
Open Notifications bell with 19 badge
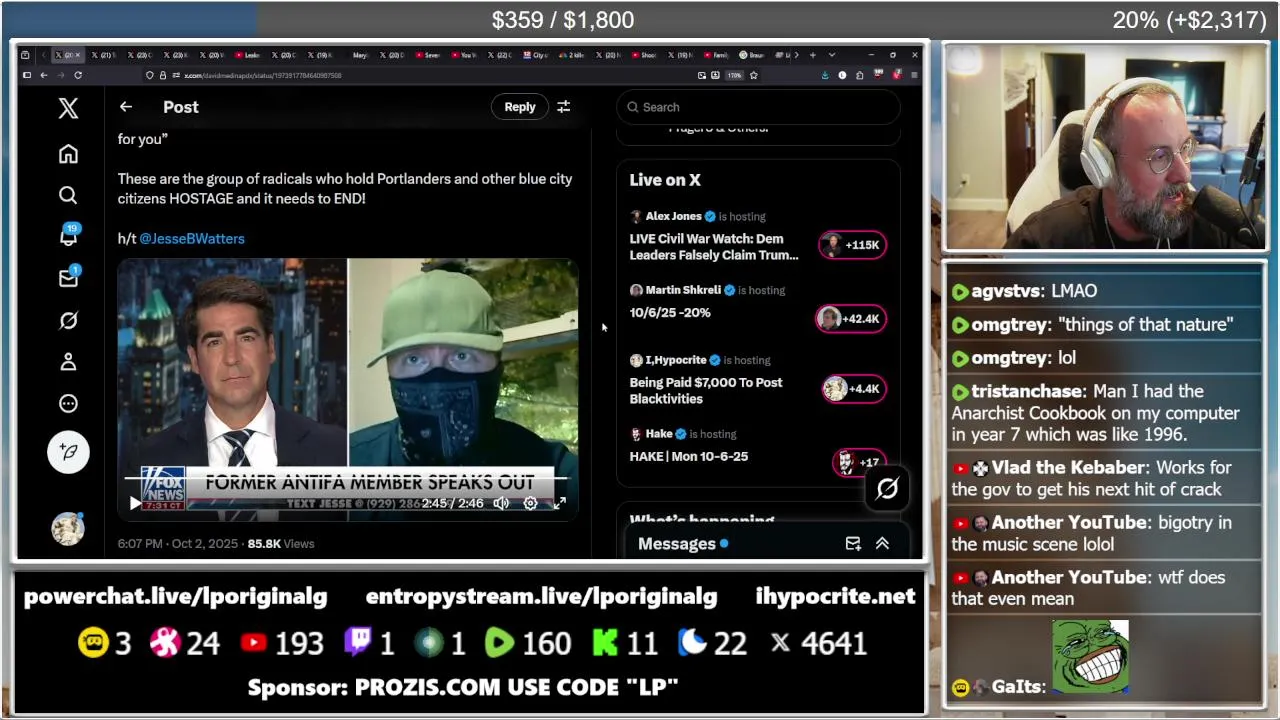click(68, 236)
